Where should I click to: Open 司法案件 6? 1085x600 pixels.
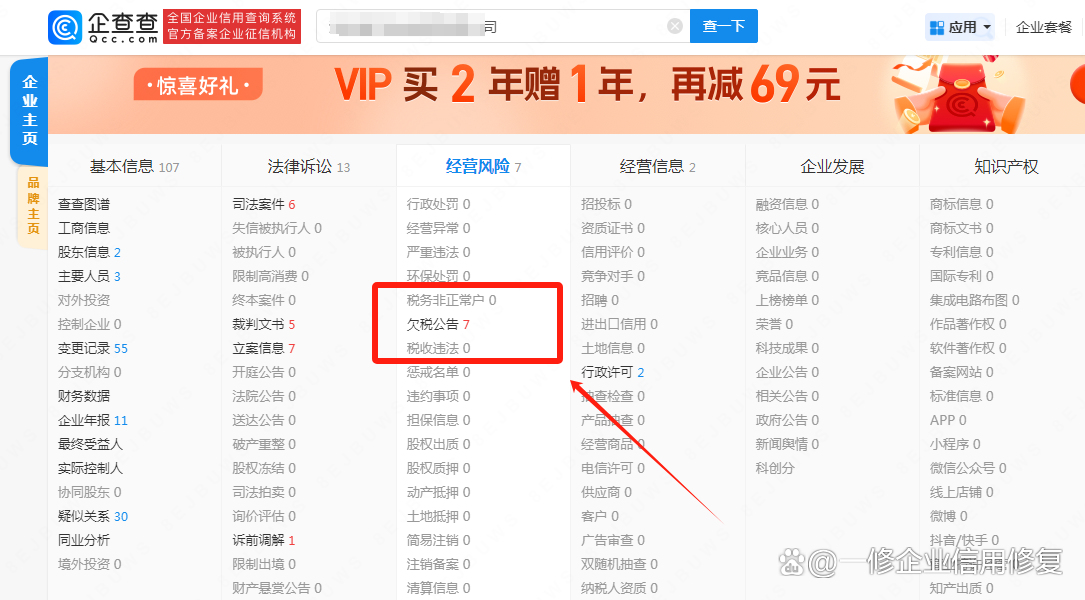click(x=264, y=204)
